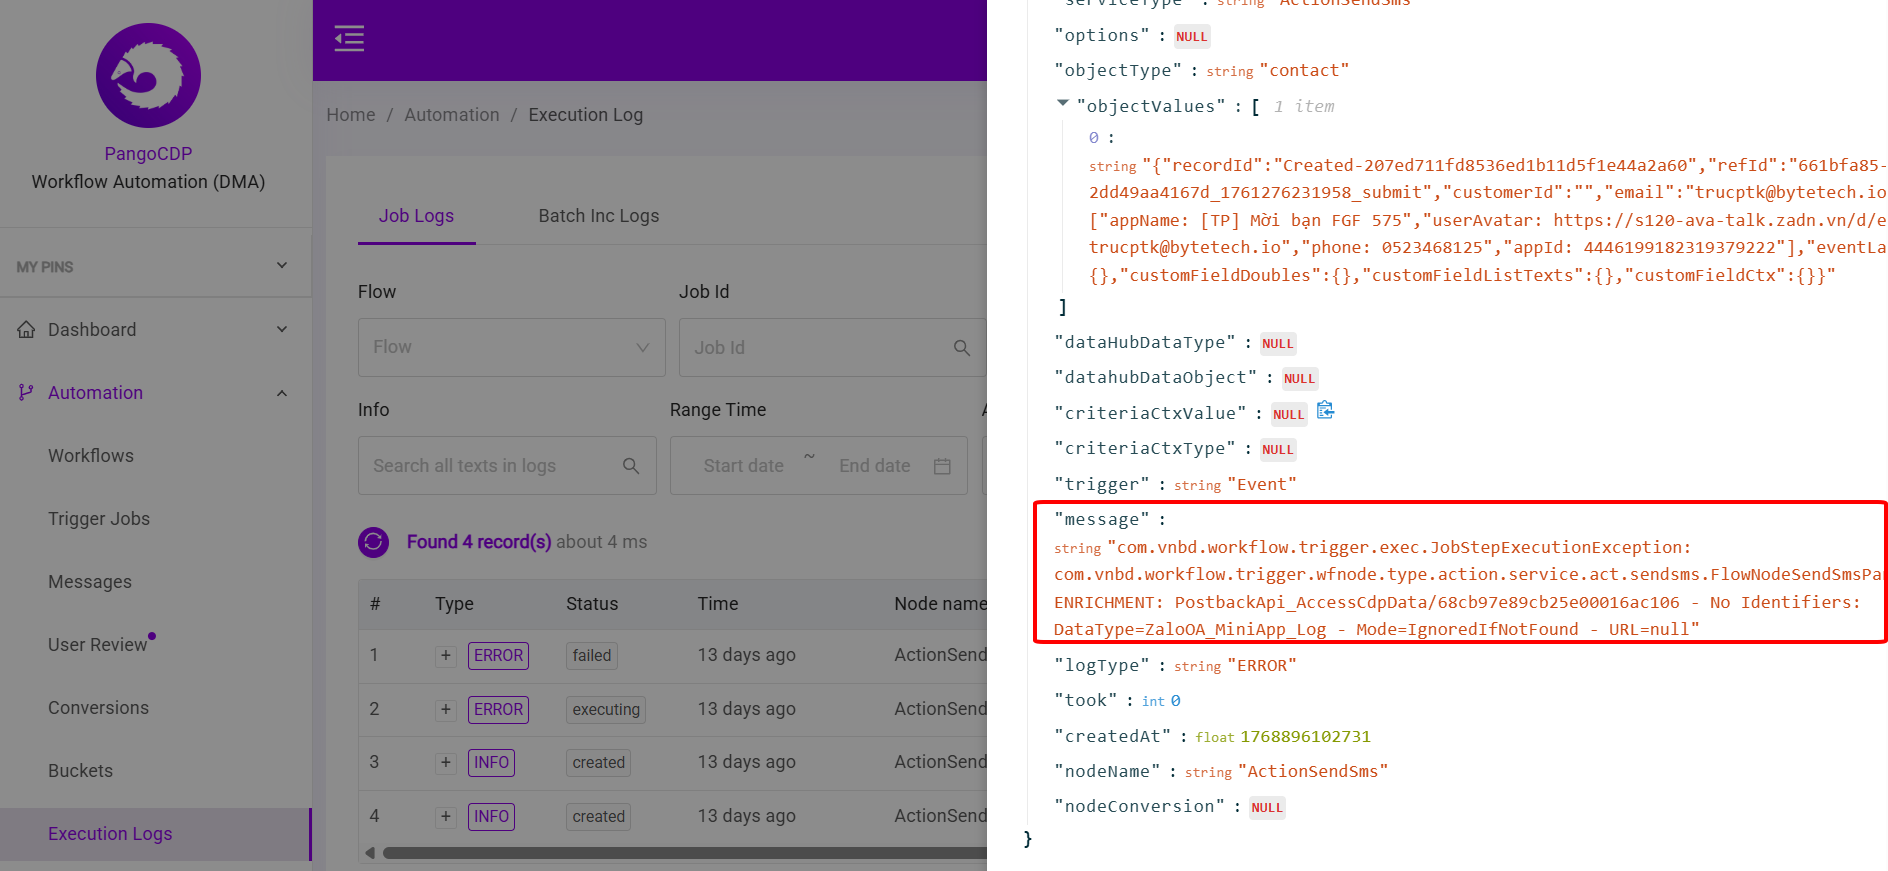Open Trigger Jobs in the sidebar
Viewport: 1888px width, 871px height.
pyautogui.click(x=99, y=519)
